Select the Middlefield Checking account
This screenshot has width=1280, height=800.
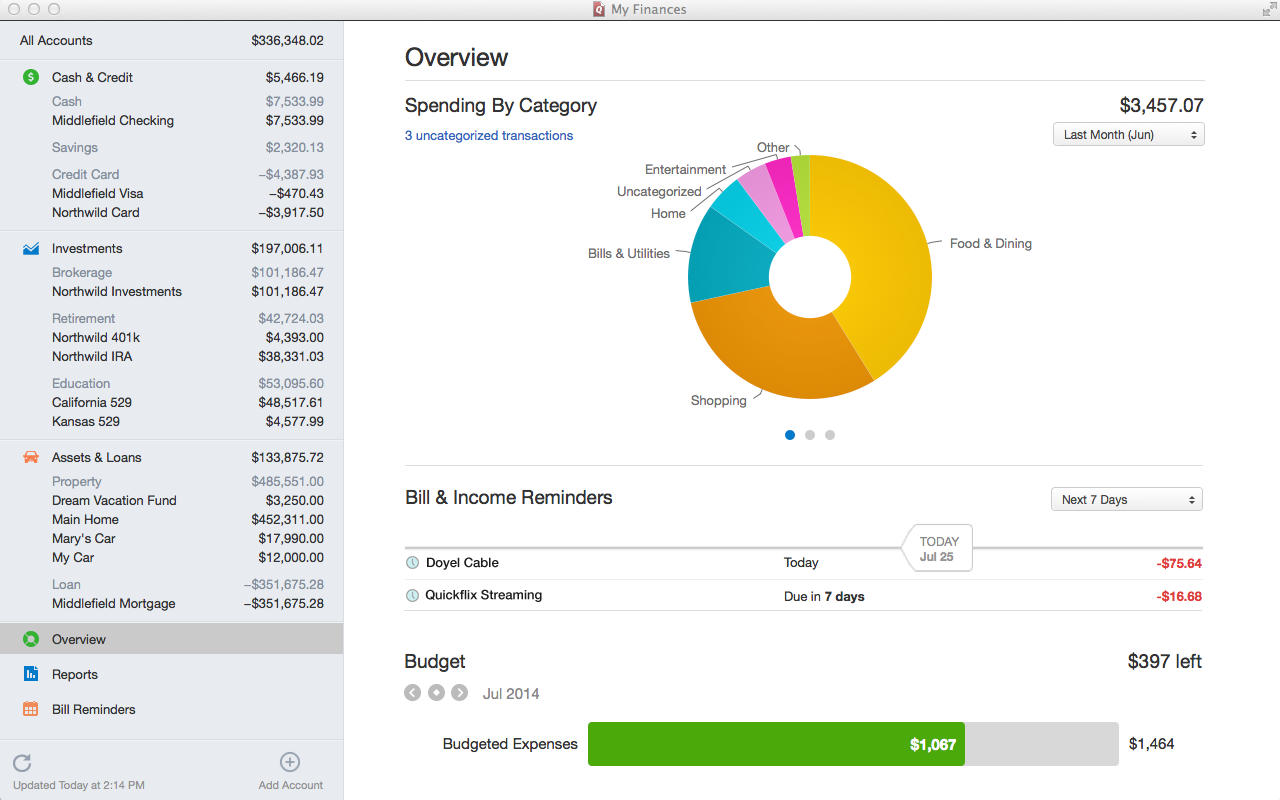[x=113, y=120]
